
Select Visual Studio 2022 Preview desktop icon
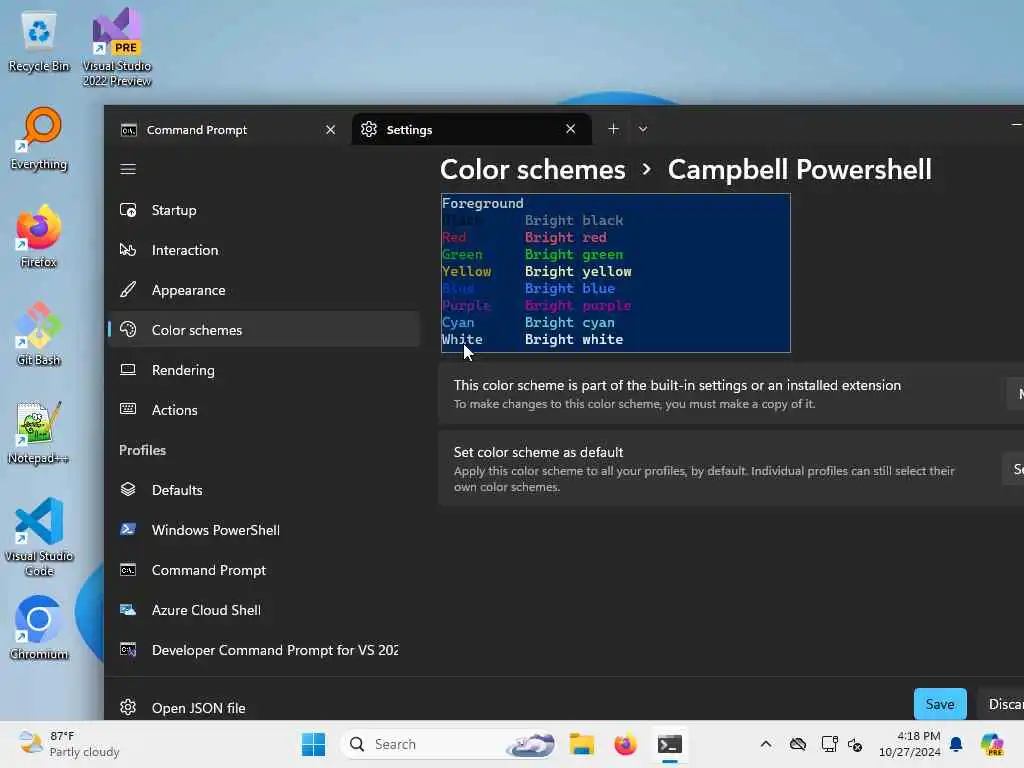click(117, 48)
